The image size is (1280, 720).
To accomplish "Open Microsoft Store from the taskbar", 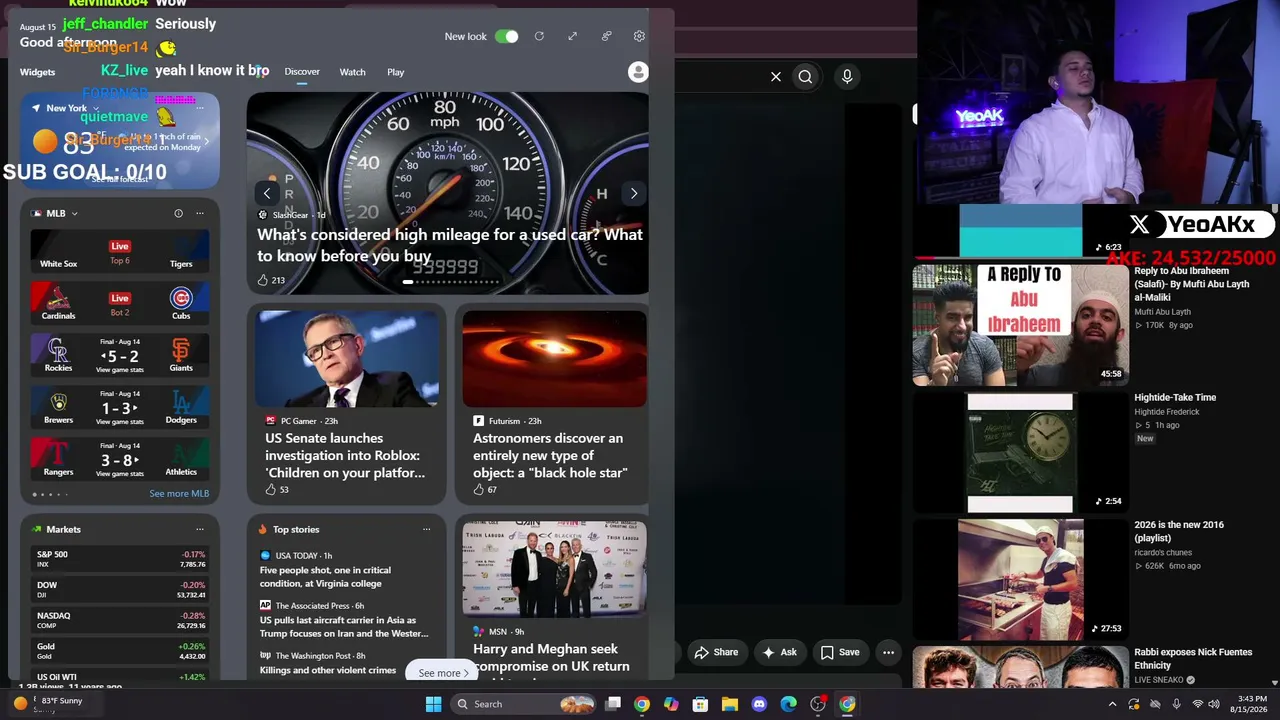I will pos(700,704).
